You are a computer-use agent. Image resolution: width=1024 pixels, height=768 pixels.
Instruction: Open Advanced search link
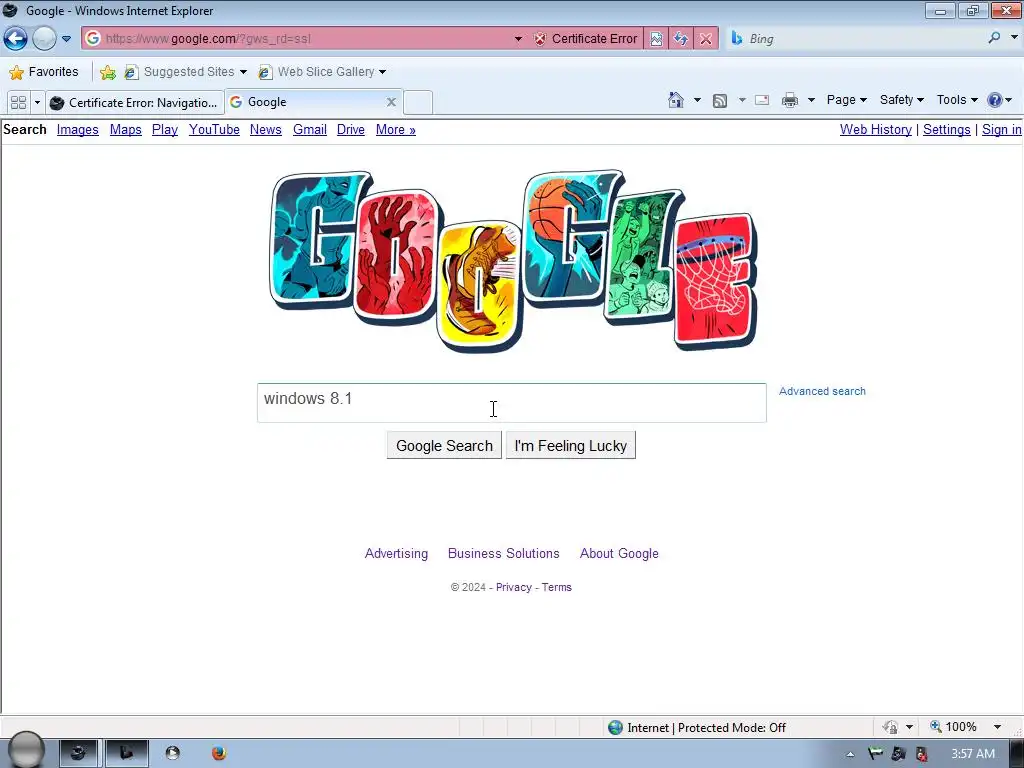[x=822, y=391]
